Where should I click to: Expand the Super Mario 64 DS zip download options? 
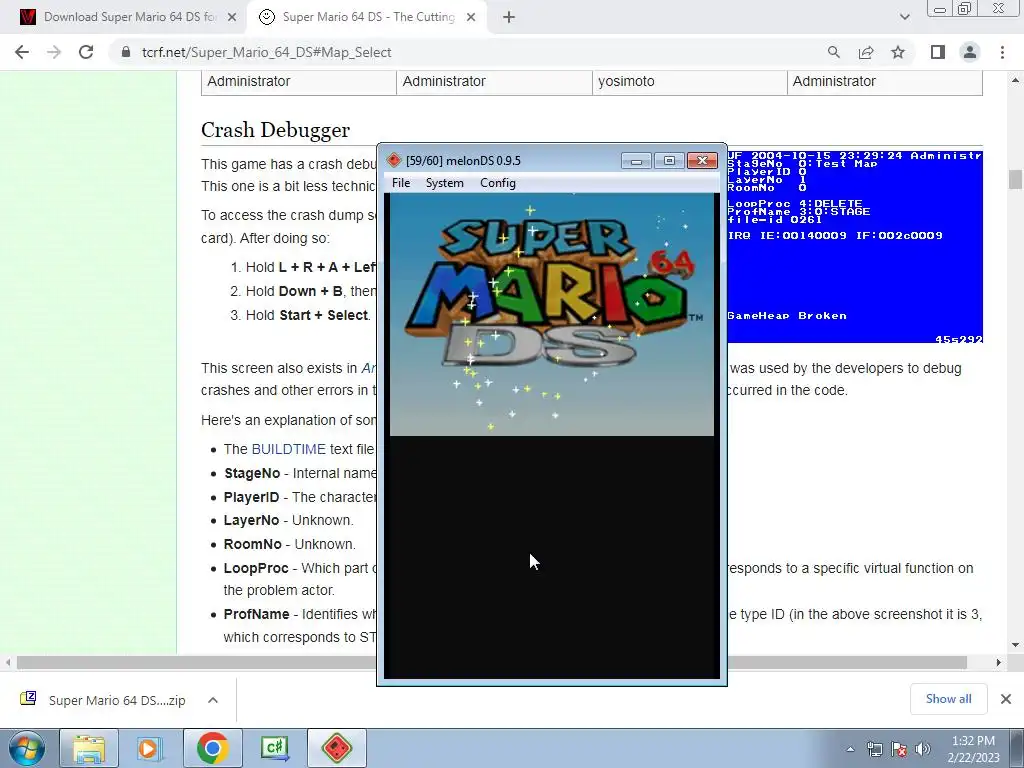click(x=213, y=700)
